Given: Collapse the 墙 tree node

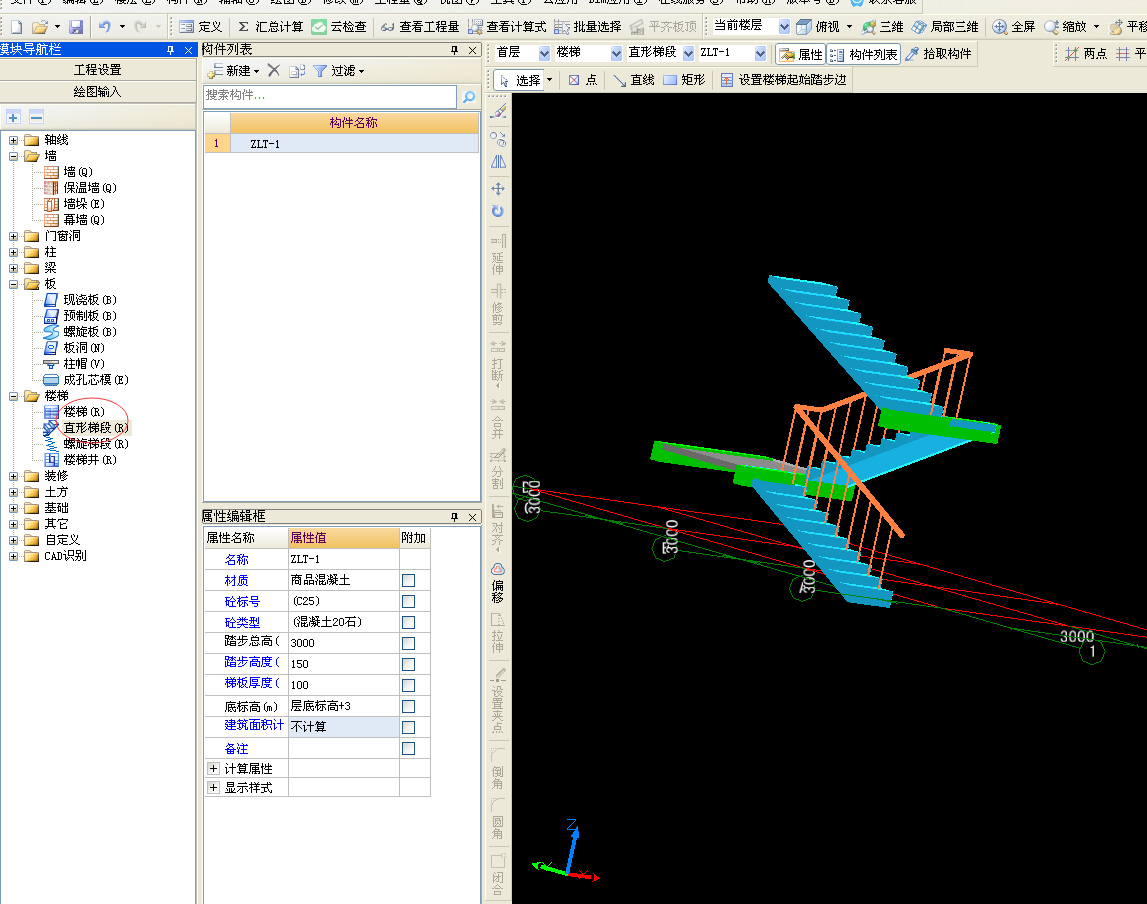Looking at the screenshot, I should click(x=13, y=156).
